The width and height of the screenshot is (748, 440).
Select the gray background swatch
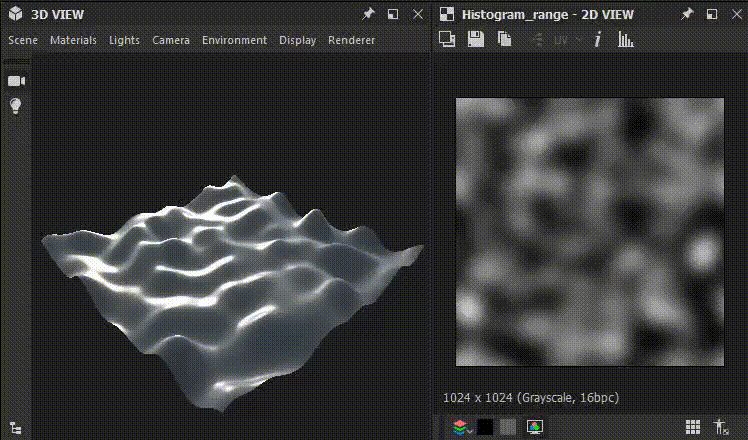click(x=508, y=427)
